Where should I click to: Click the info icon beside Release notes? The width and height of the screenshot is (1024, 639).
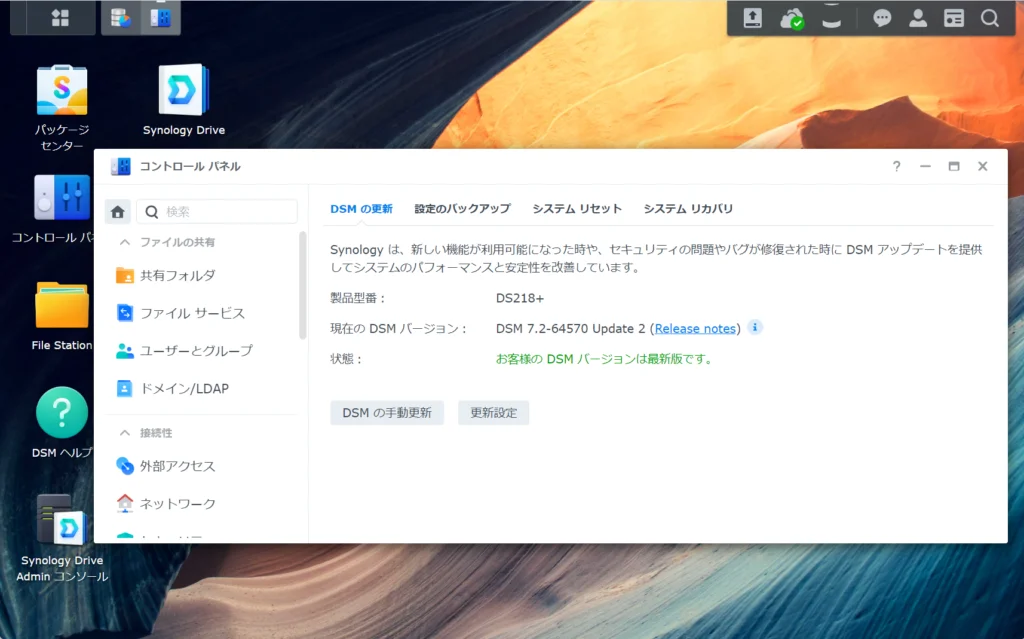pos(755,327)
